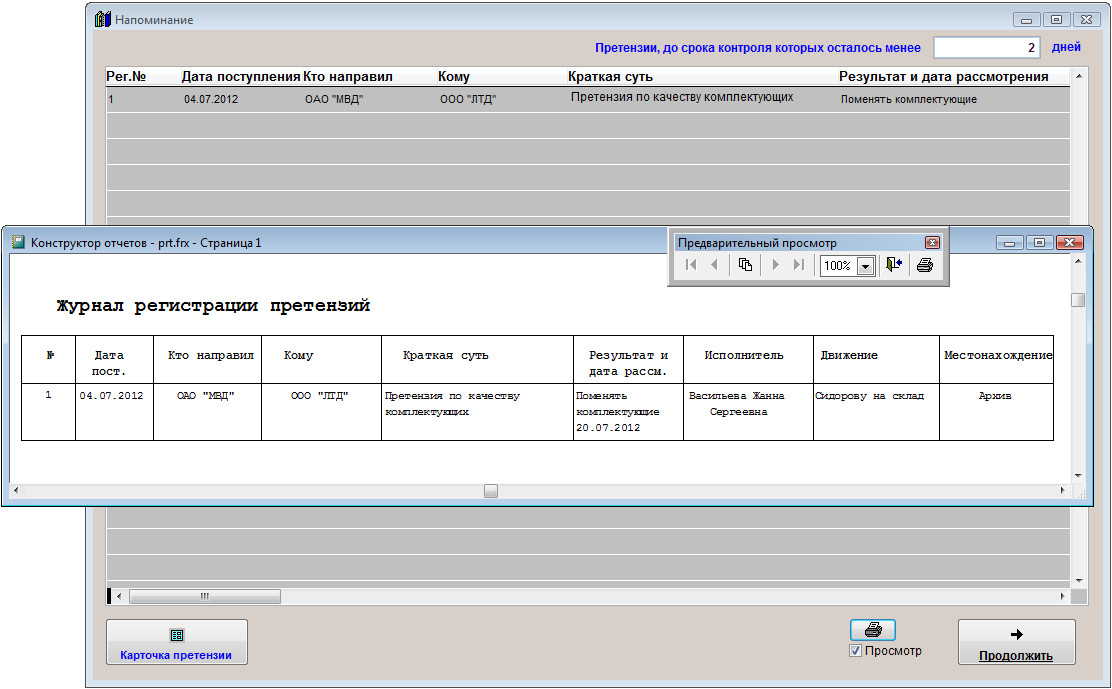The height and width of the screenshot is (689, 1112).
Task: Jump to last page in preview
Action: click(x=799, y=265)
